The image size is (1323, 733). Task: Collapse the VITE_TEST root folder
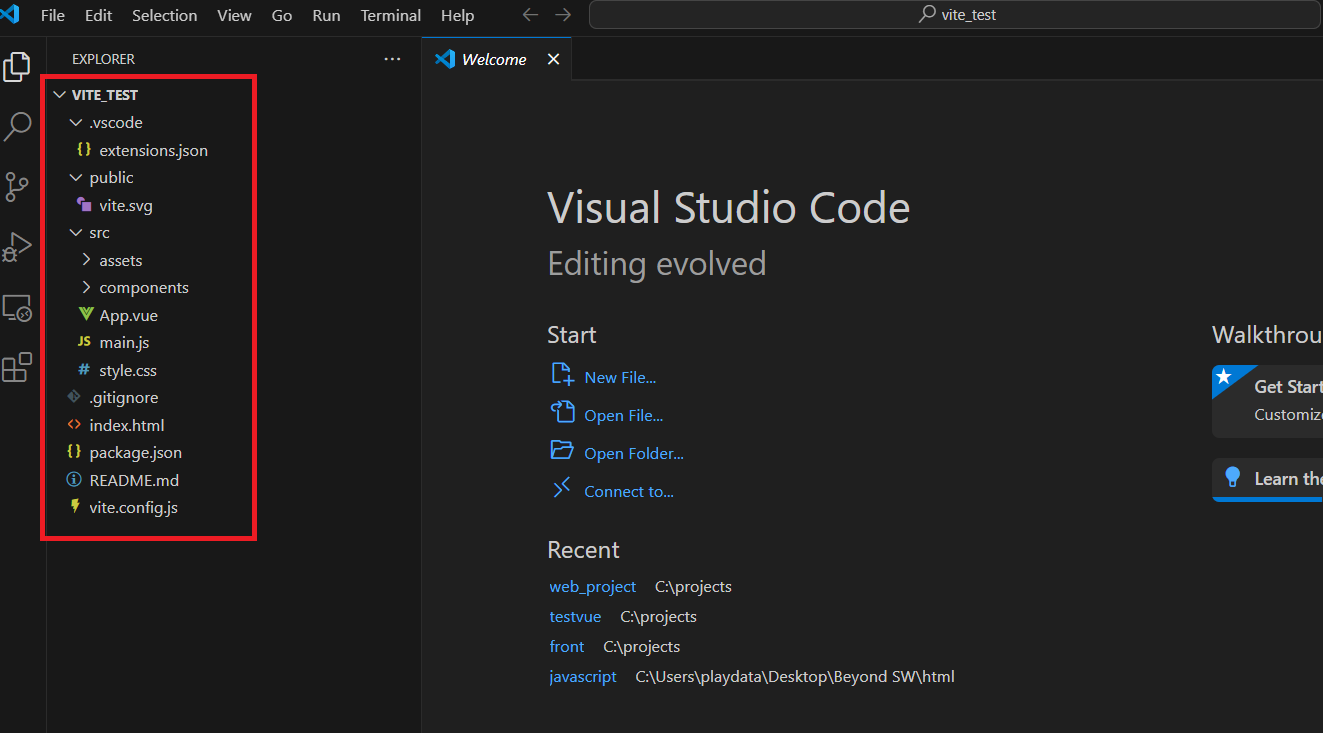tap(59, 95)
